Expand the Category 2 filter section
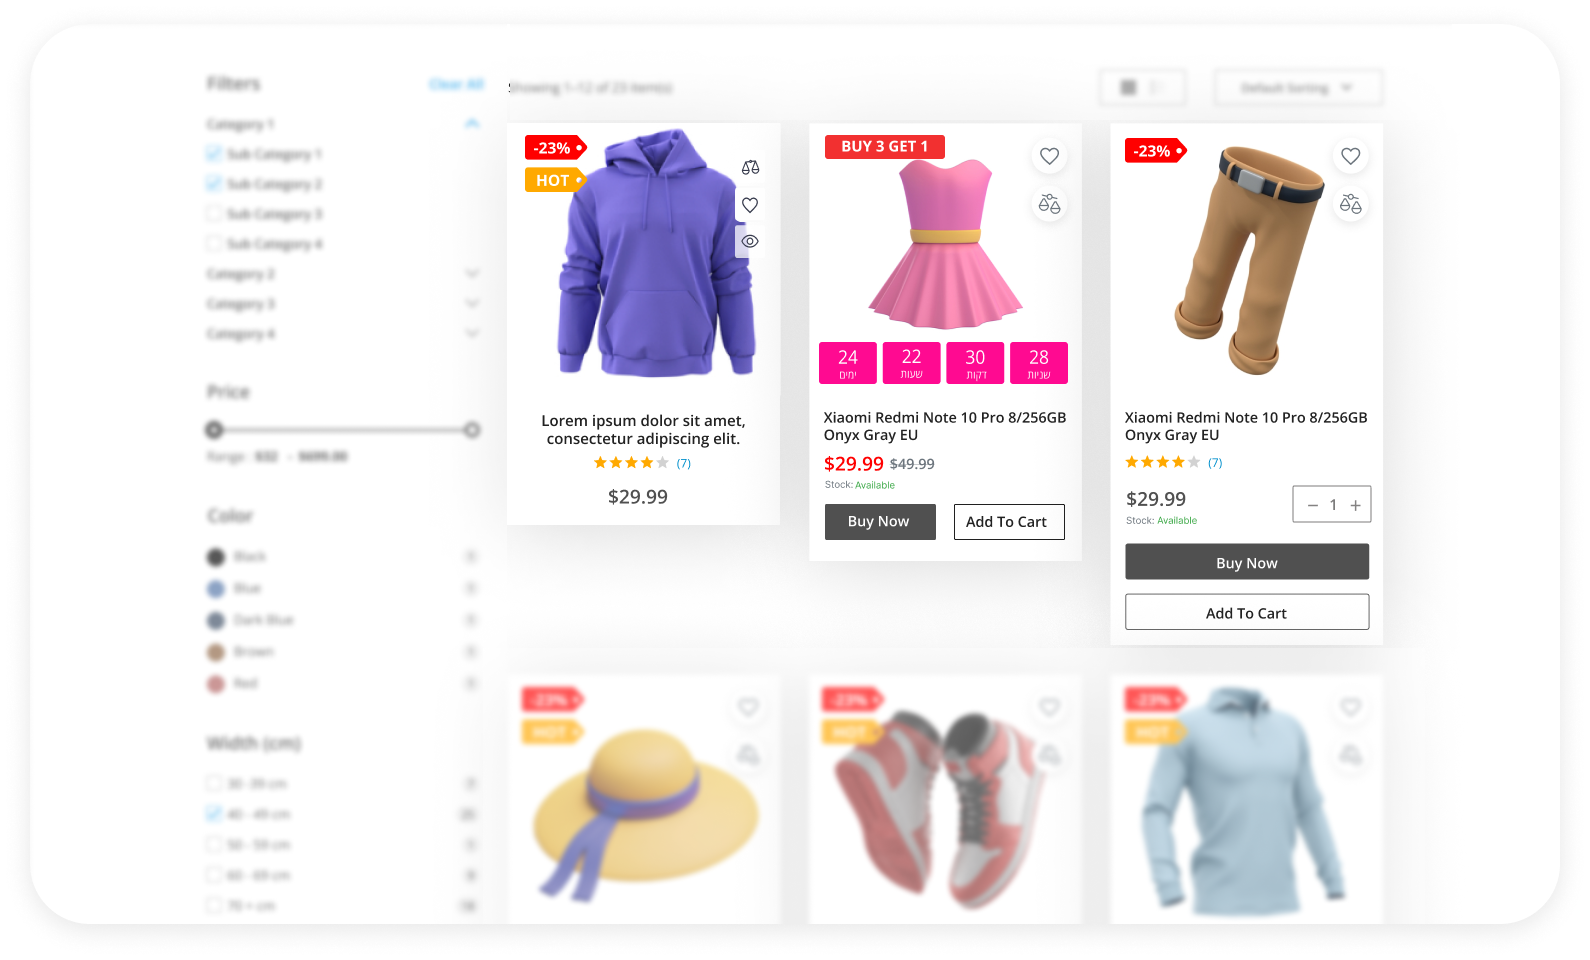This screenshot has height=960, width=1590. tap(472, 274)
